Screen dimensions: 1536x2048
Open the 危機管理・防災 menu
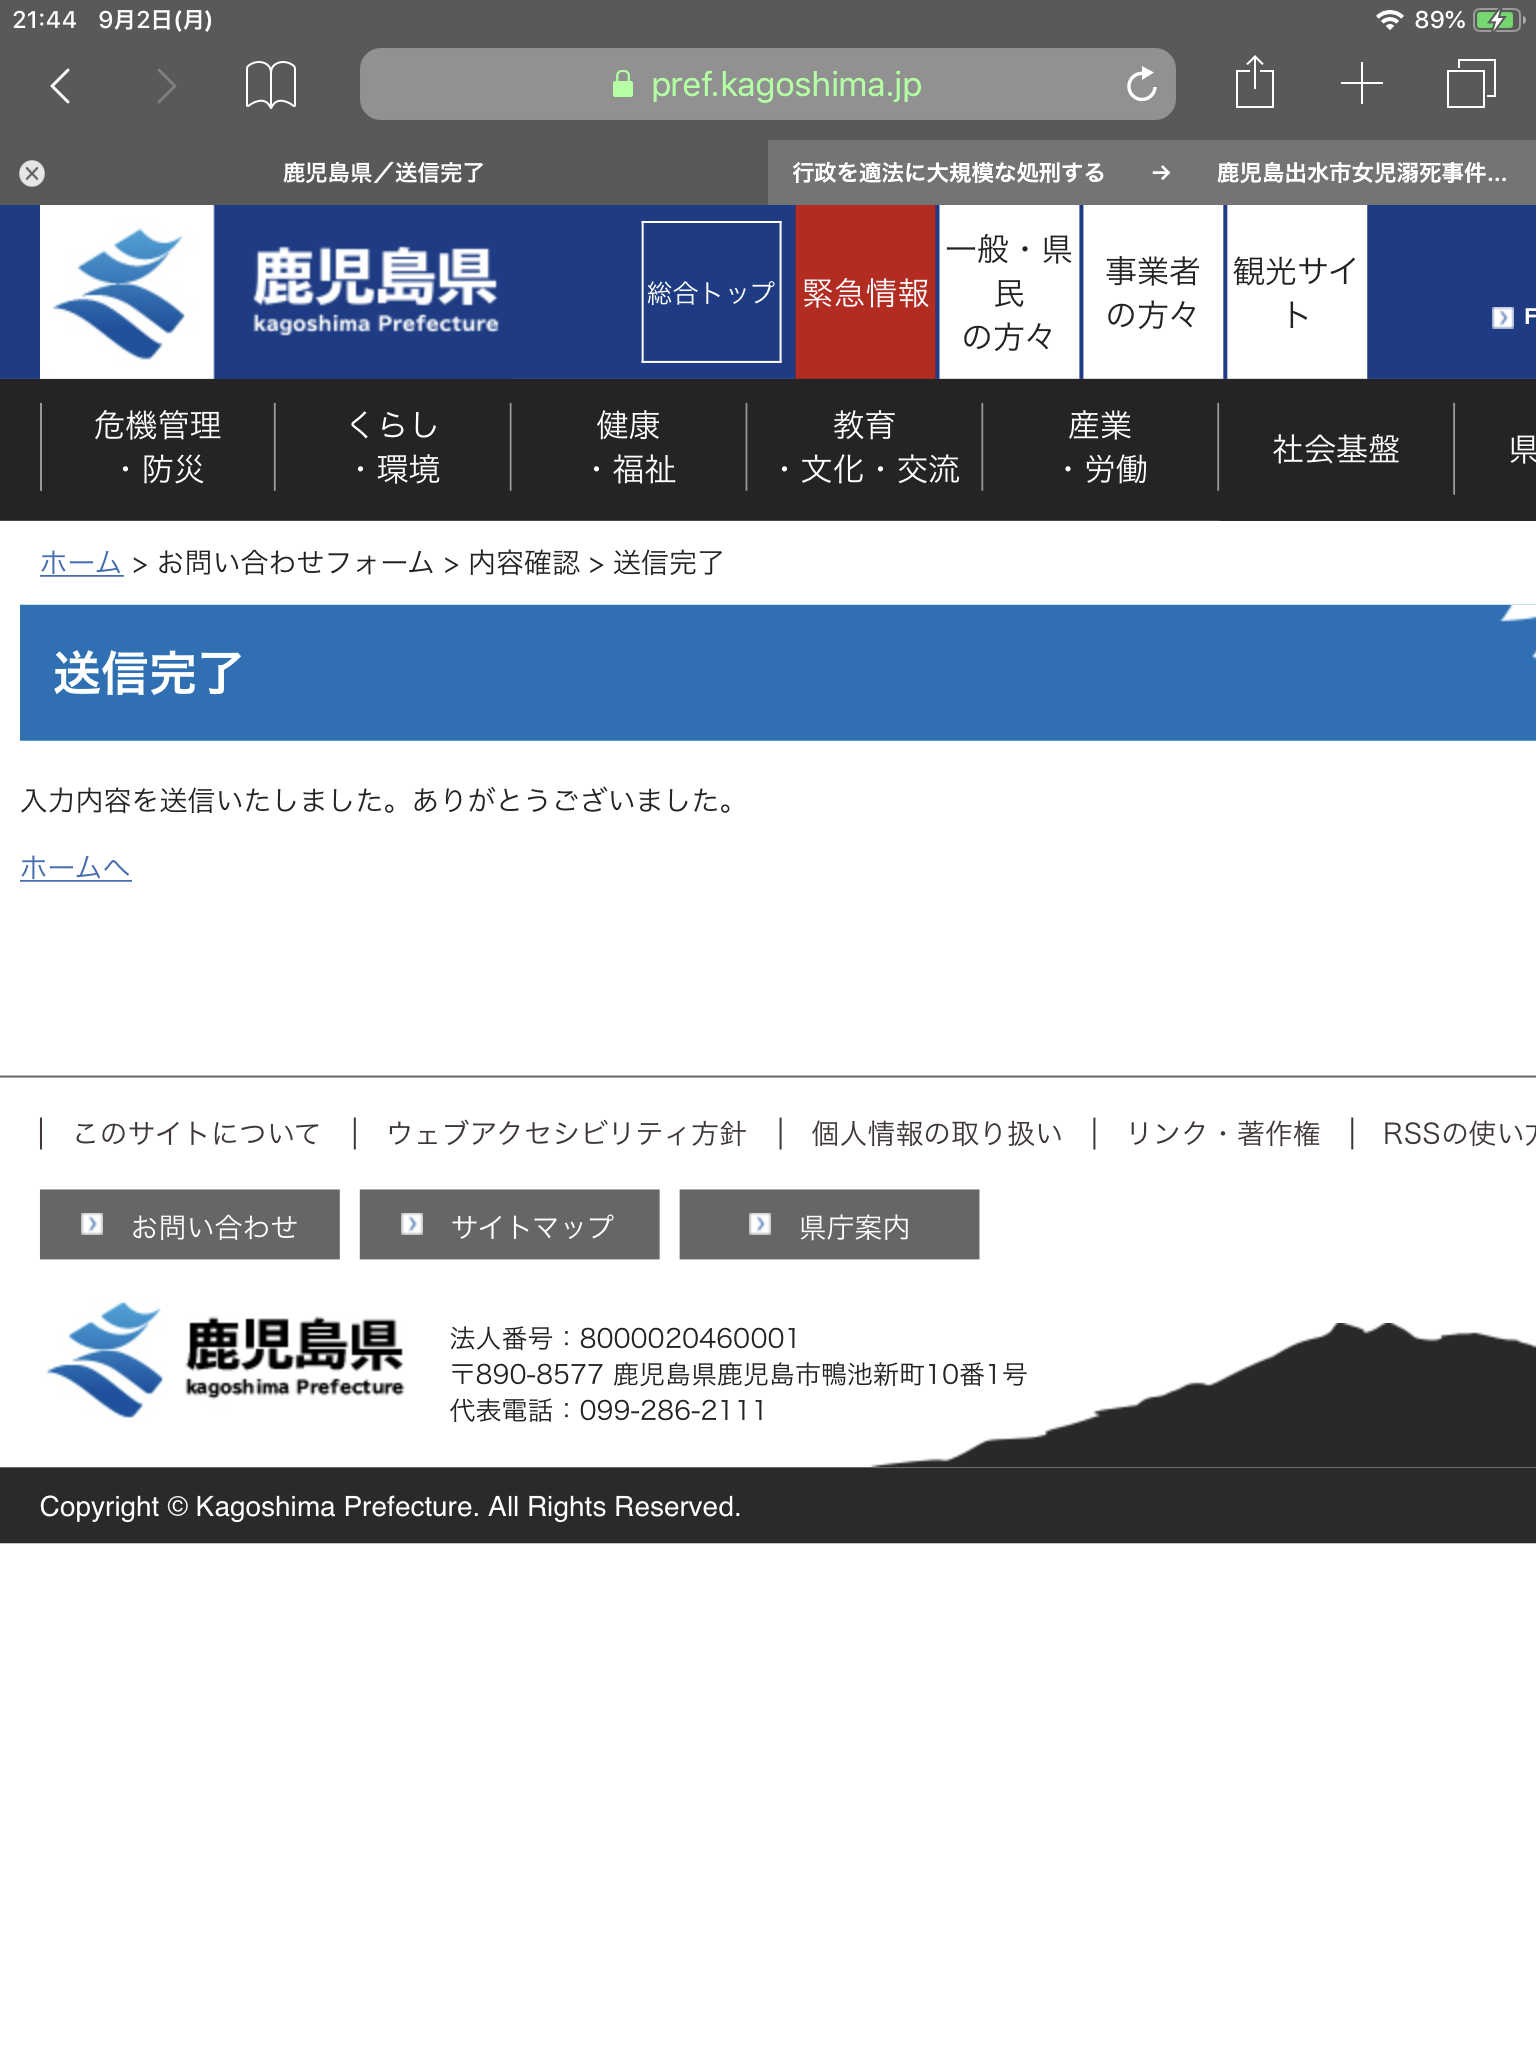pos(157,447)
